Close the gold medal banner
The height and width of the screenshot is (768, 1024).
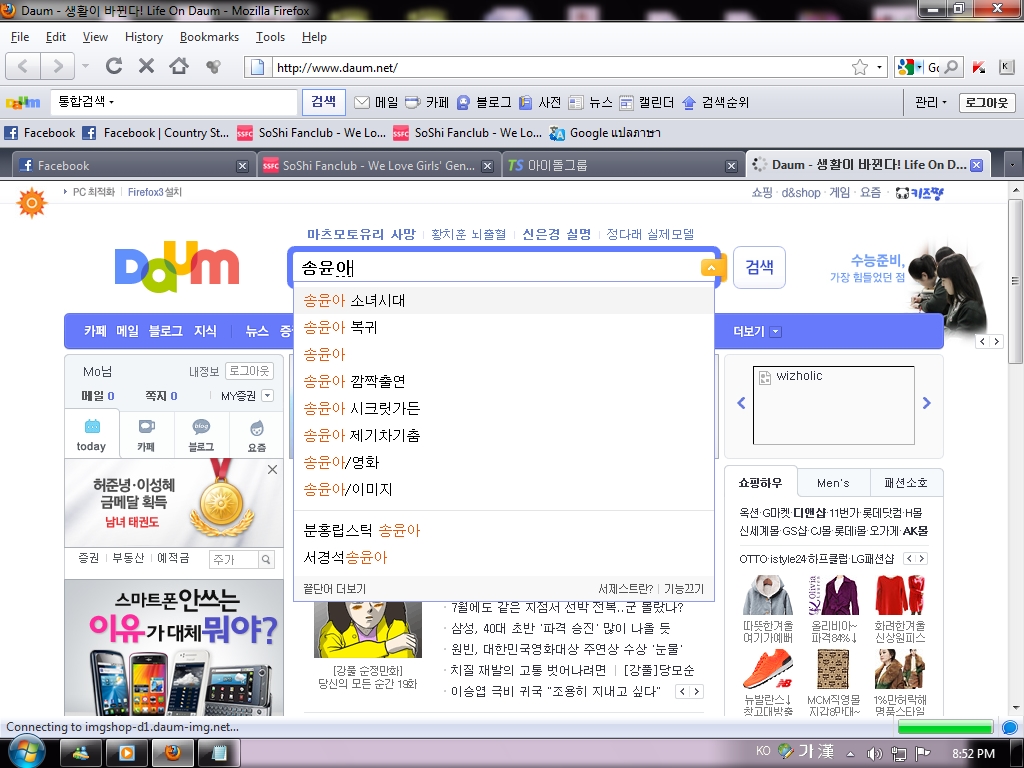[272, 470]
